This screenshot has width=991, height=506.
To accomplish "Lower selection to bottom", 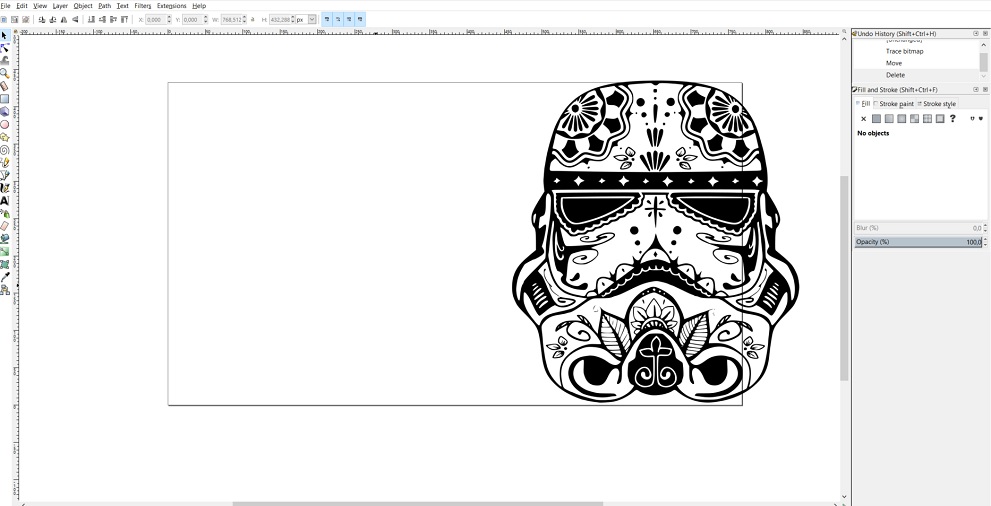I will coord(91,20).
